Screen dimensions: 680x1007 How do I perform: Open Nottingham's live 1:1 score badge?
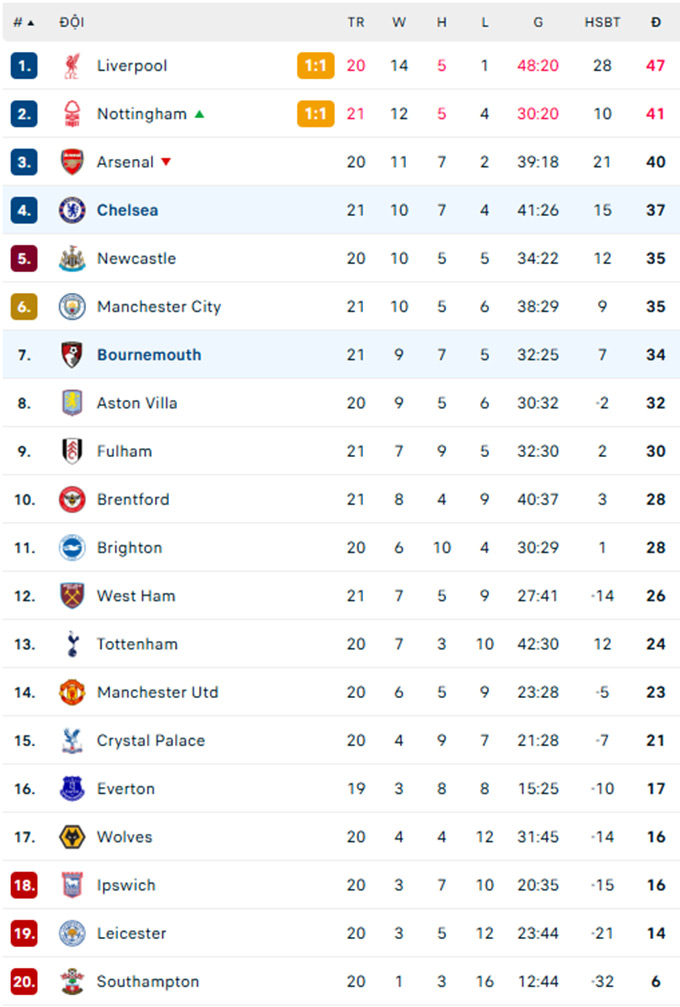[x=315, y=114]
